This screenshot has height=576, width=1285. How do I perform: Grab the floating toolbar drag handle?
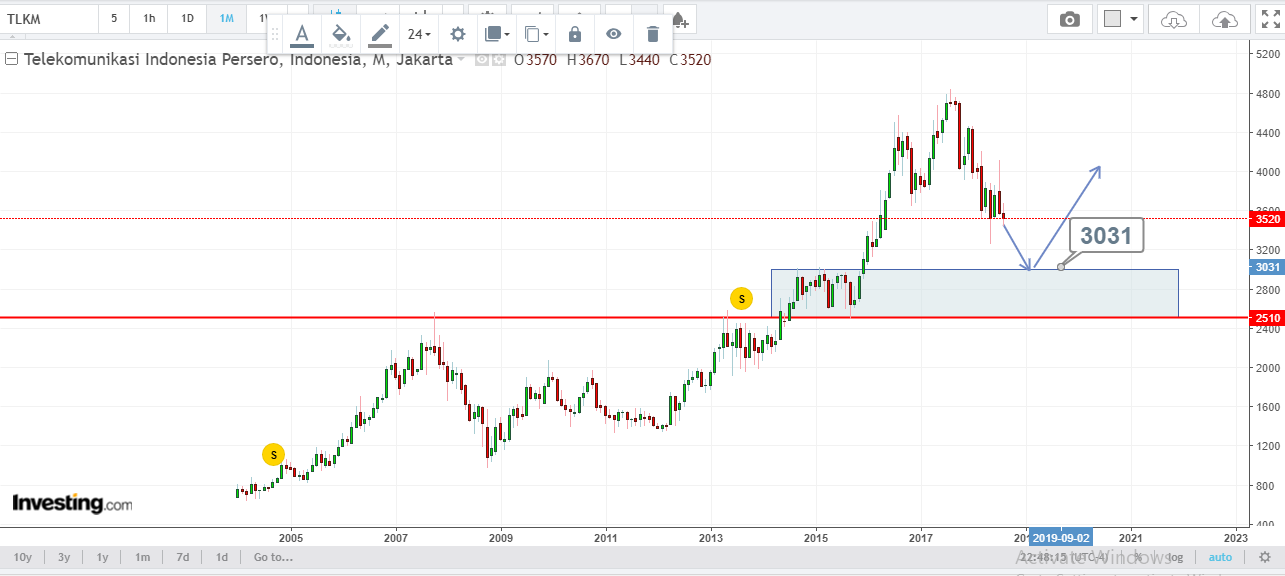pyautogui.click(x=276, y=34)
